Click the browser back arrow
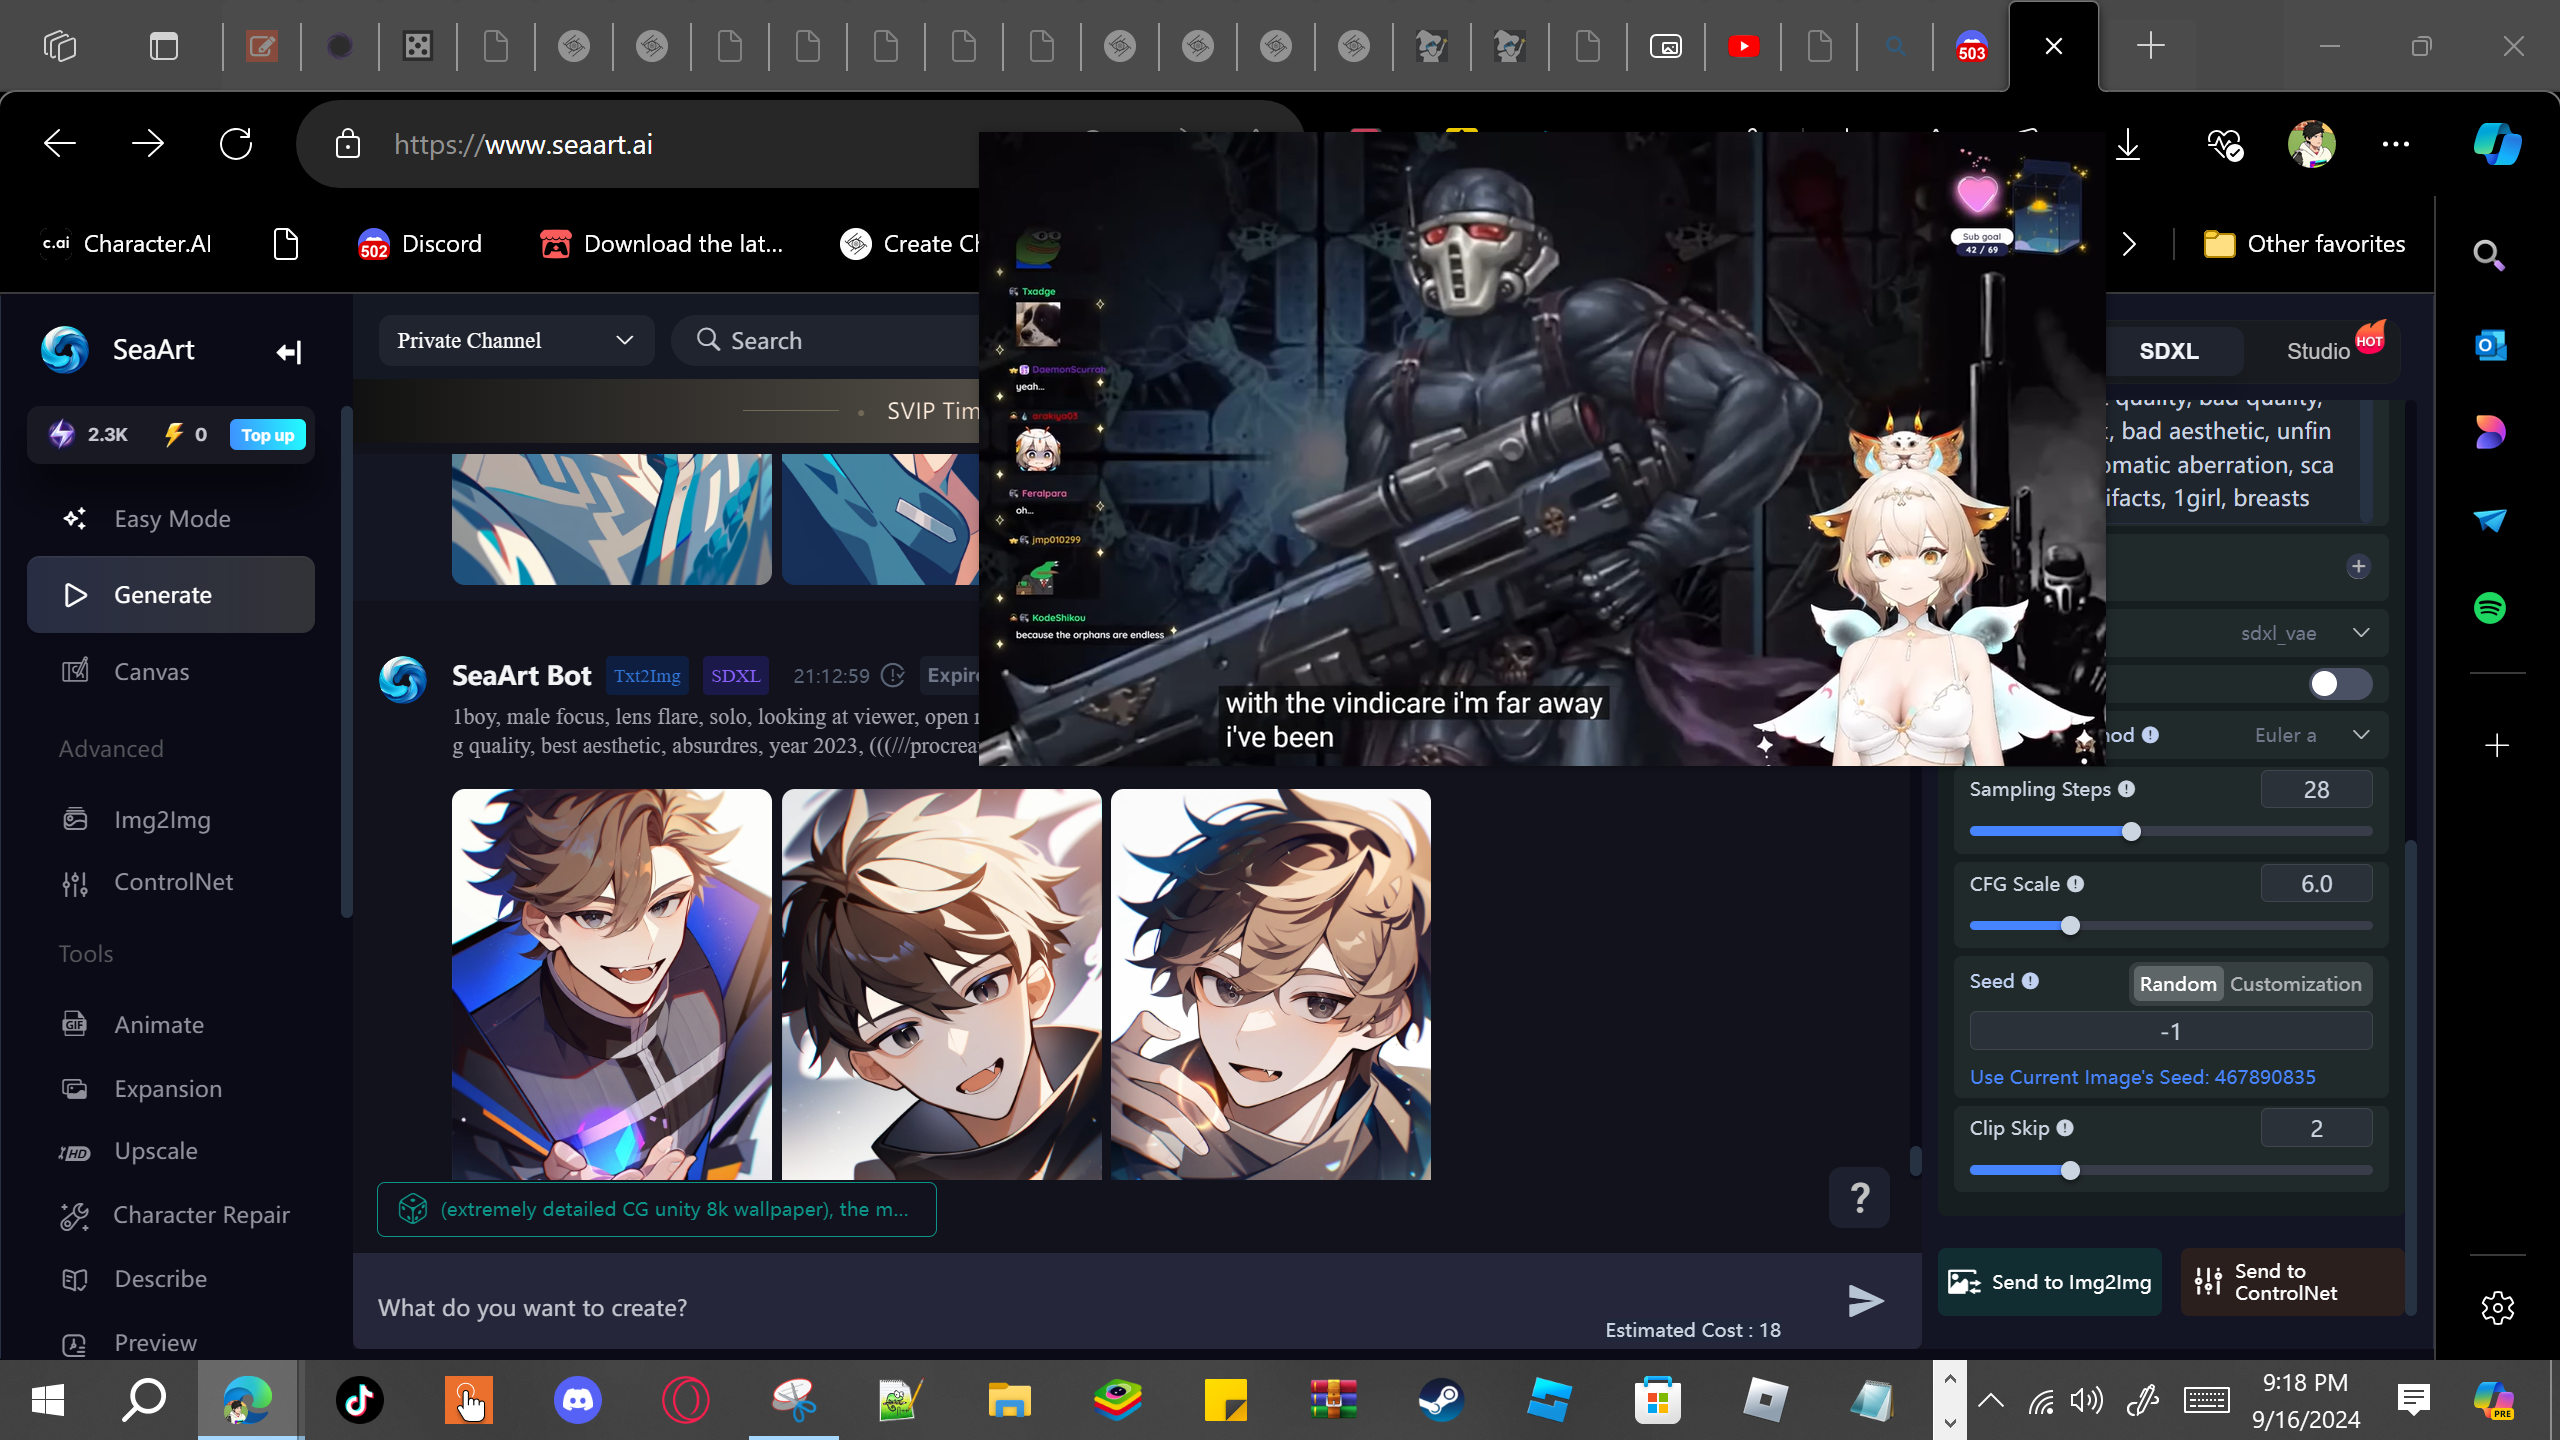This screenshot has height=1440, width=2560. [60, 144]
